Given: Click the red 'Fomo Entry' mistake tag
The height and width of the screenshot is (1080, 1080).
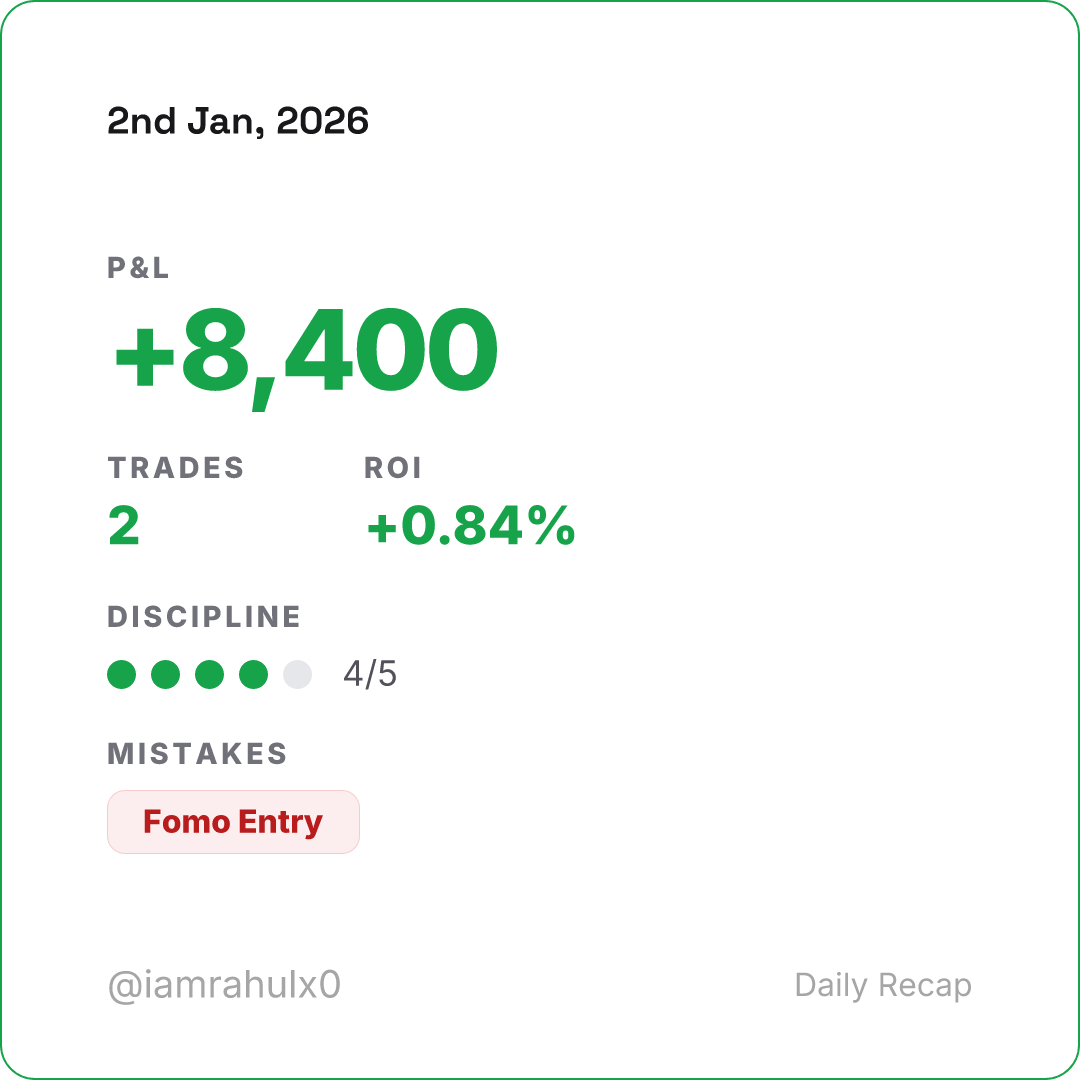Looking at the screenshot, I should (233, 822).
